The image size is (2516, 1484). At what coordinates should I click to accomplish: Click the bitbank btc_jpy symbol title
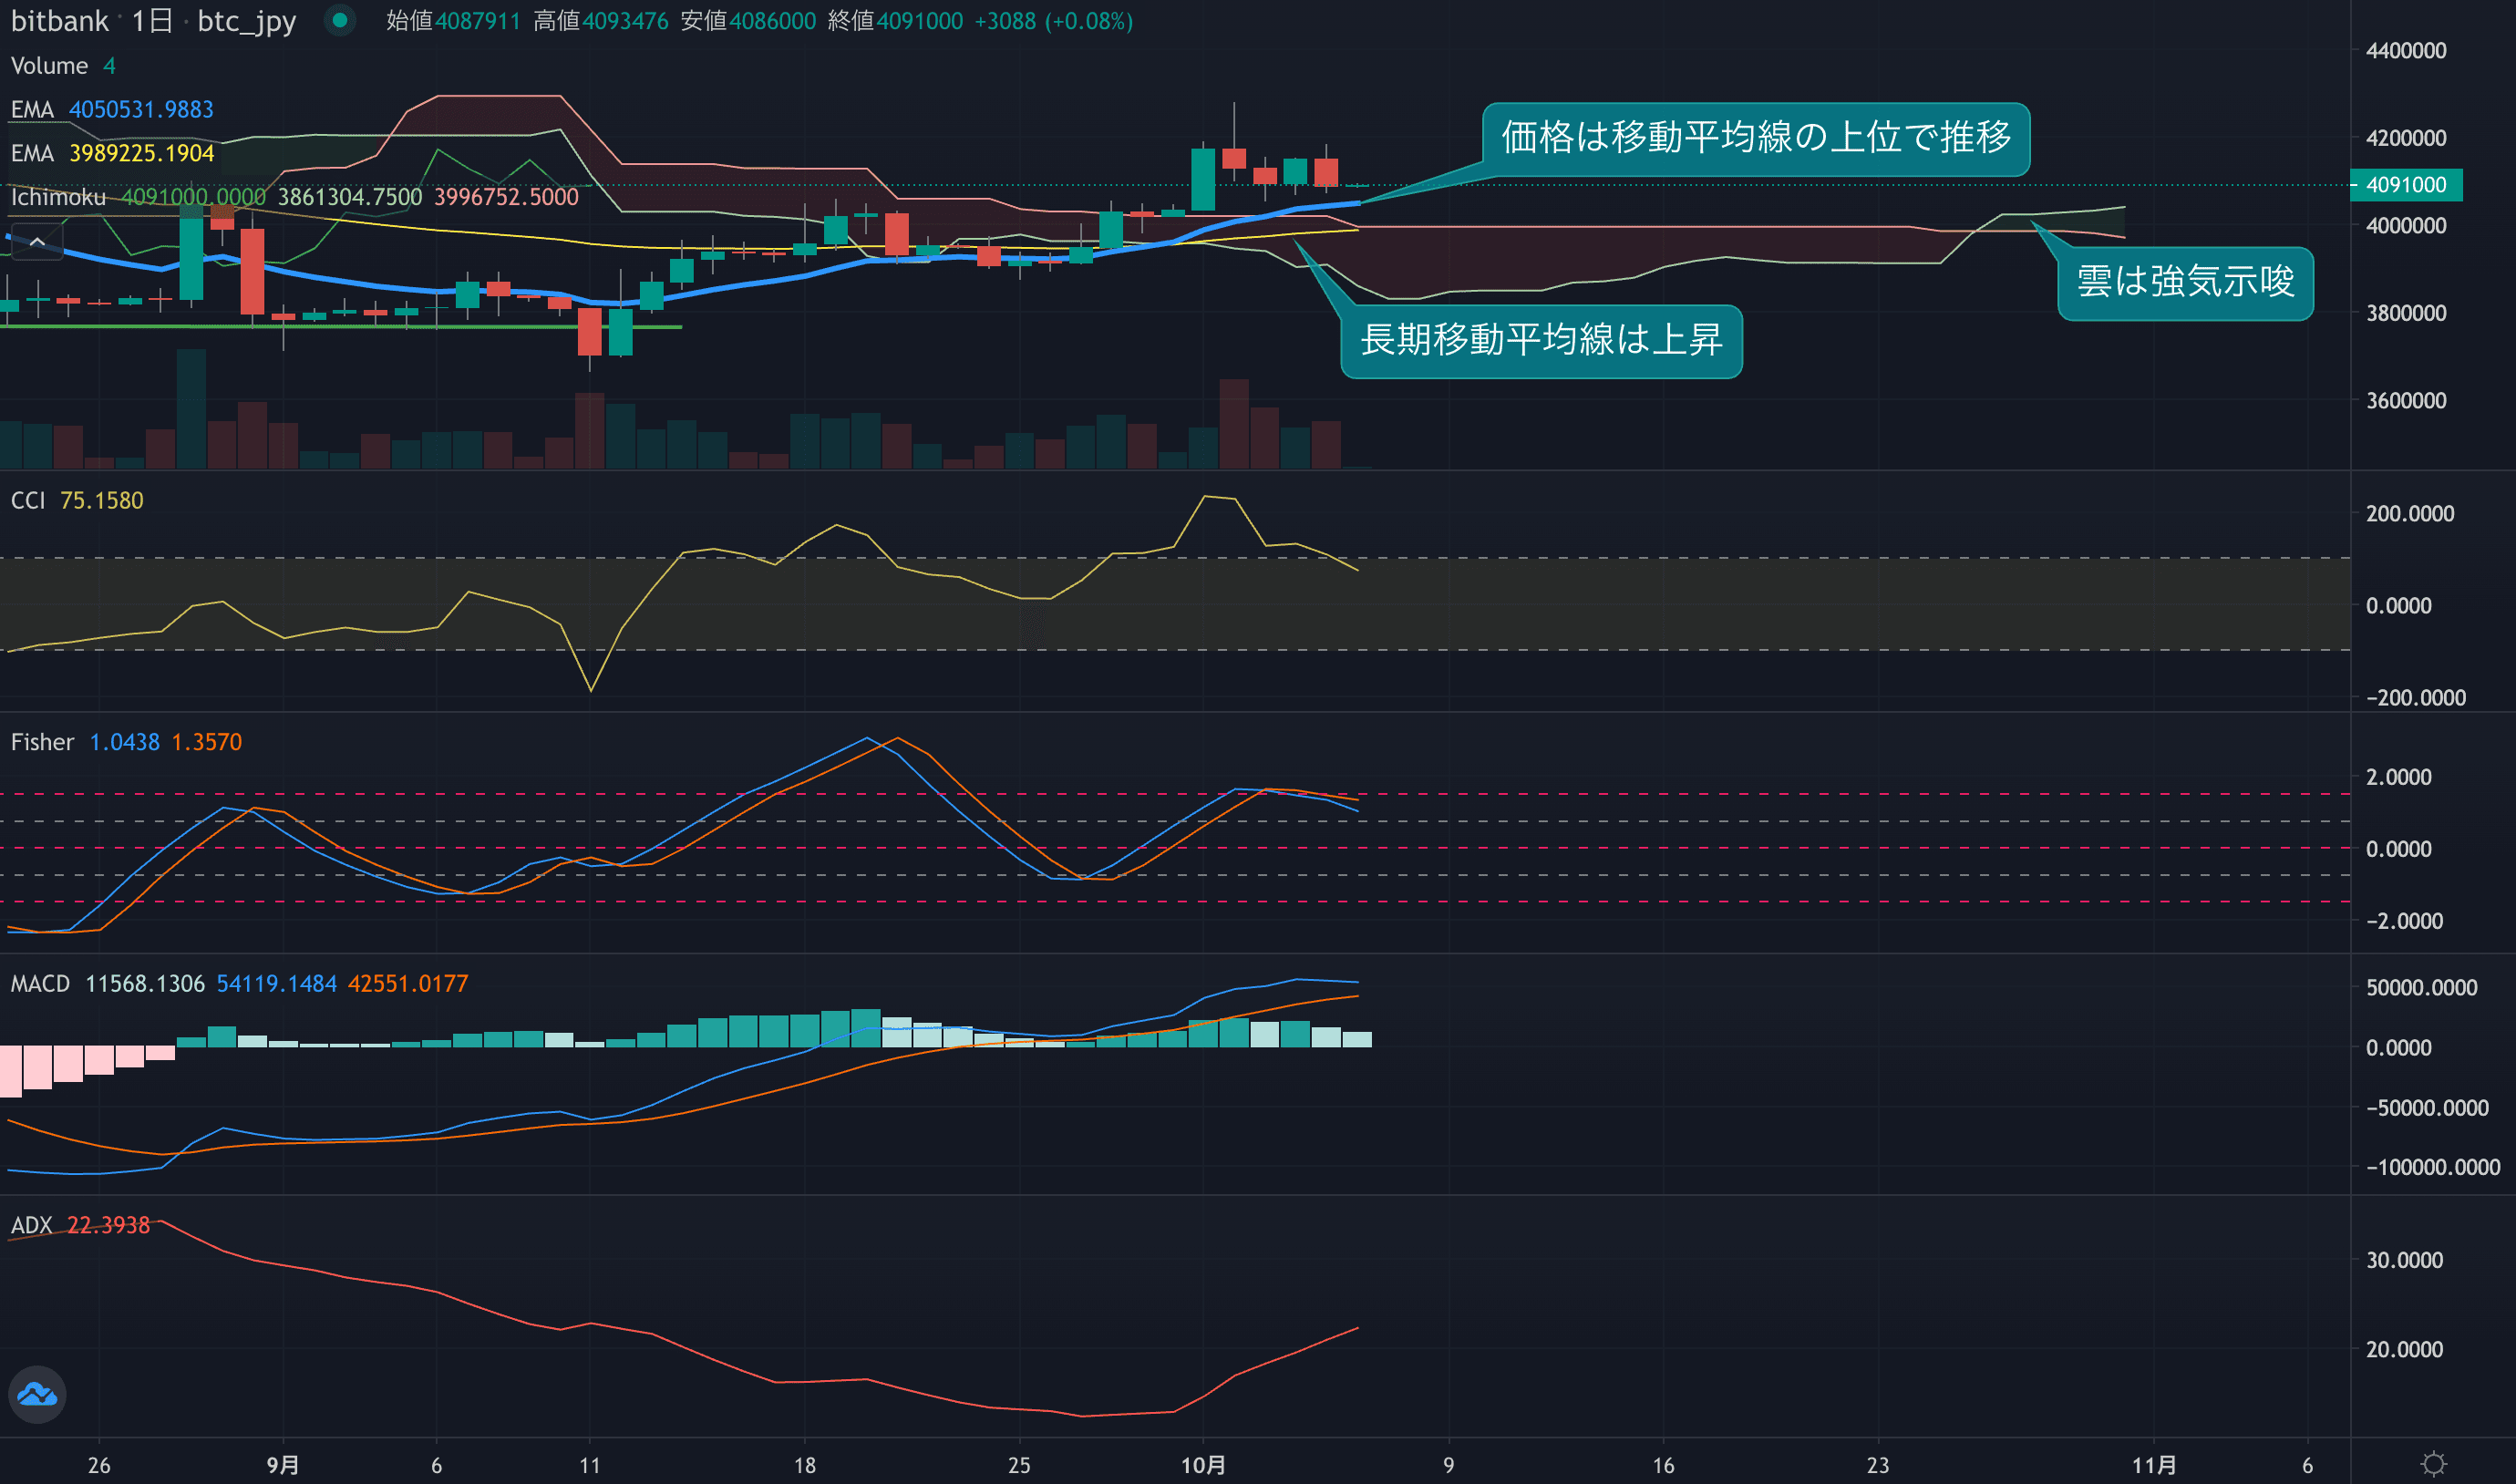(x=246, y=21)
